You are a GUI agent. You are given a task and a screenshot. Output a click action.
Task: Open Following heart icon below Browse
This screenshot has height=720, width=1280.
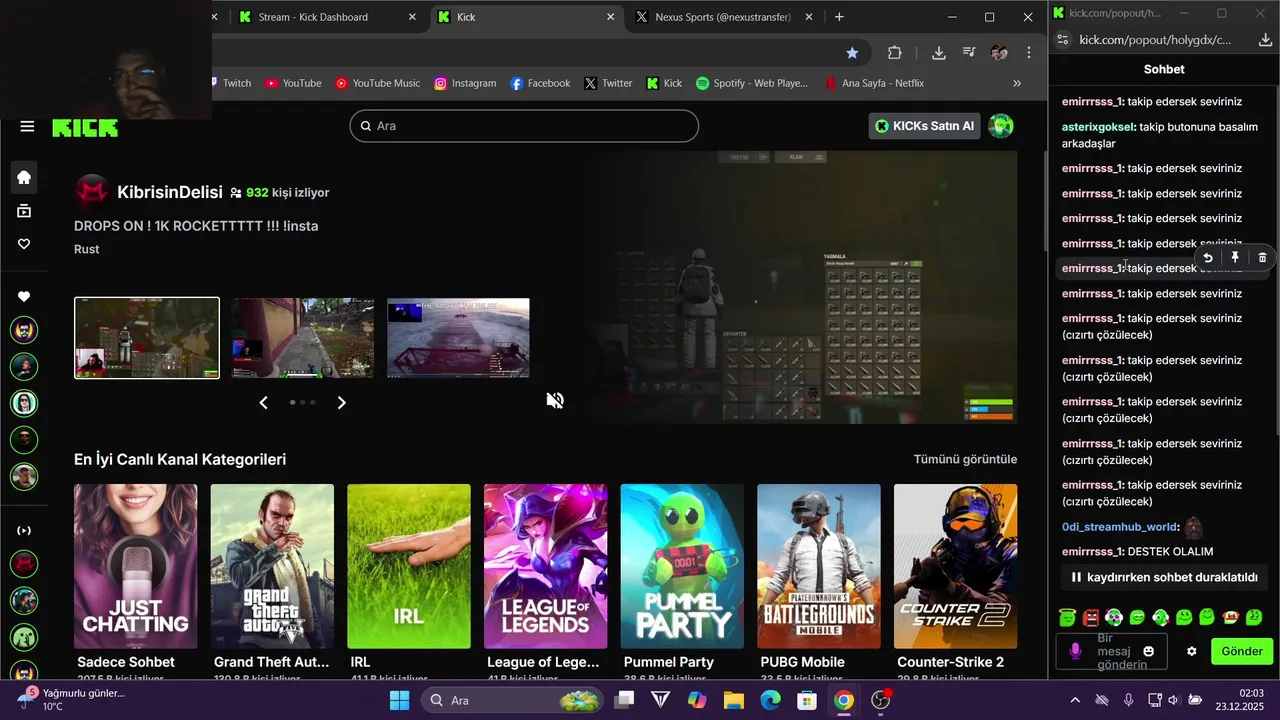point(24,244)
